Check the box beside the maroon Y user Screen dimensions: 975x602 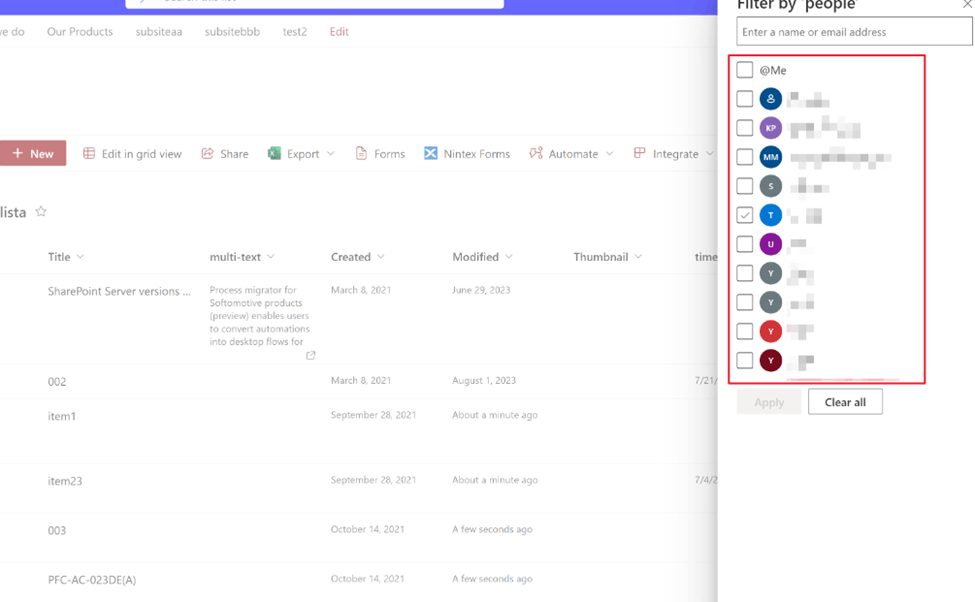click(x=744, y=360)
